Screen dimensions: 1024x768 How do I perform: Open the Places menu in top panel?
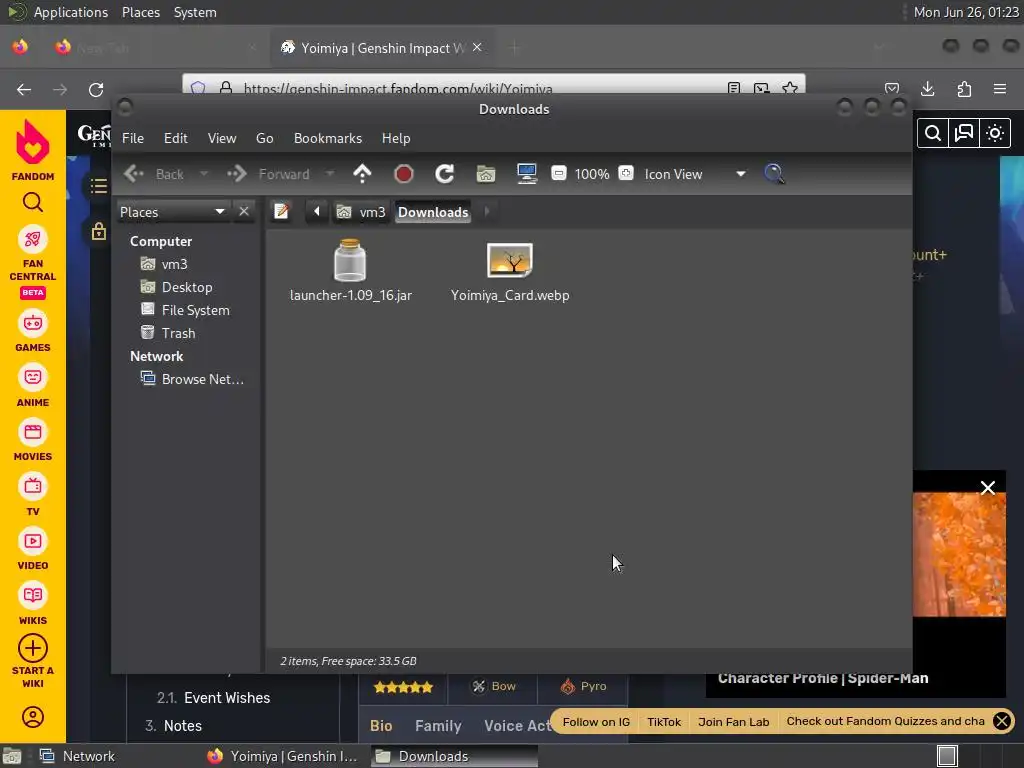141,12
